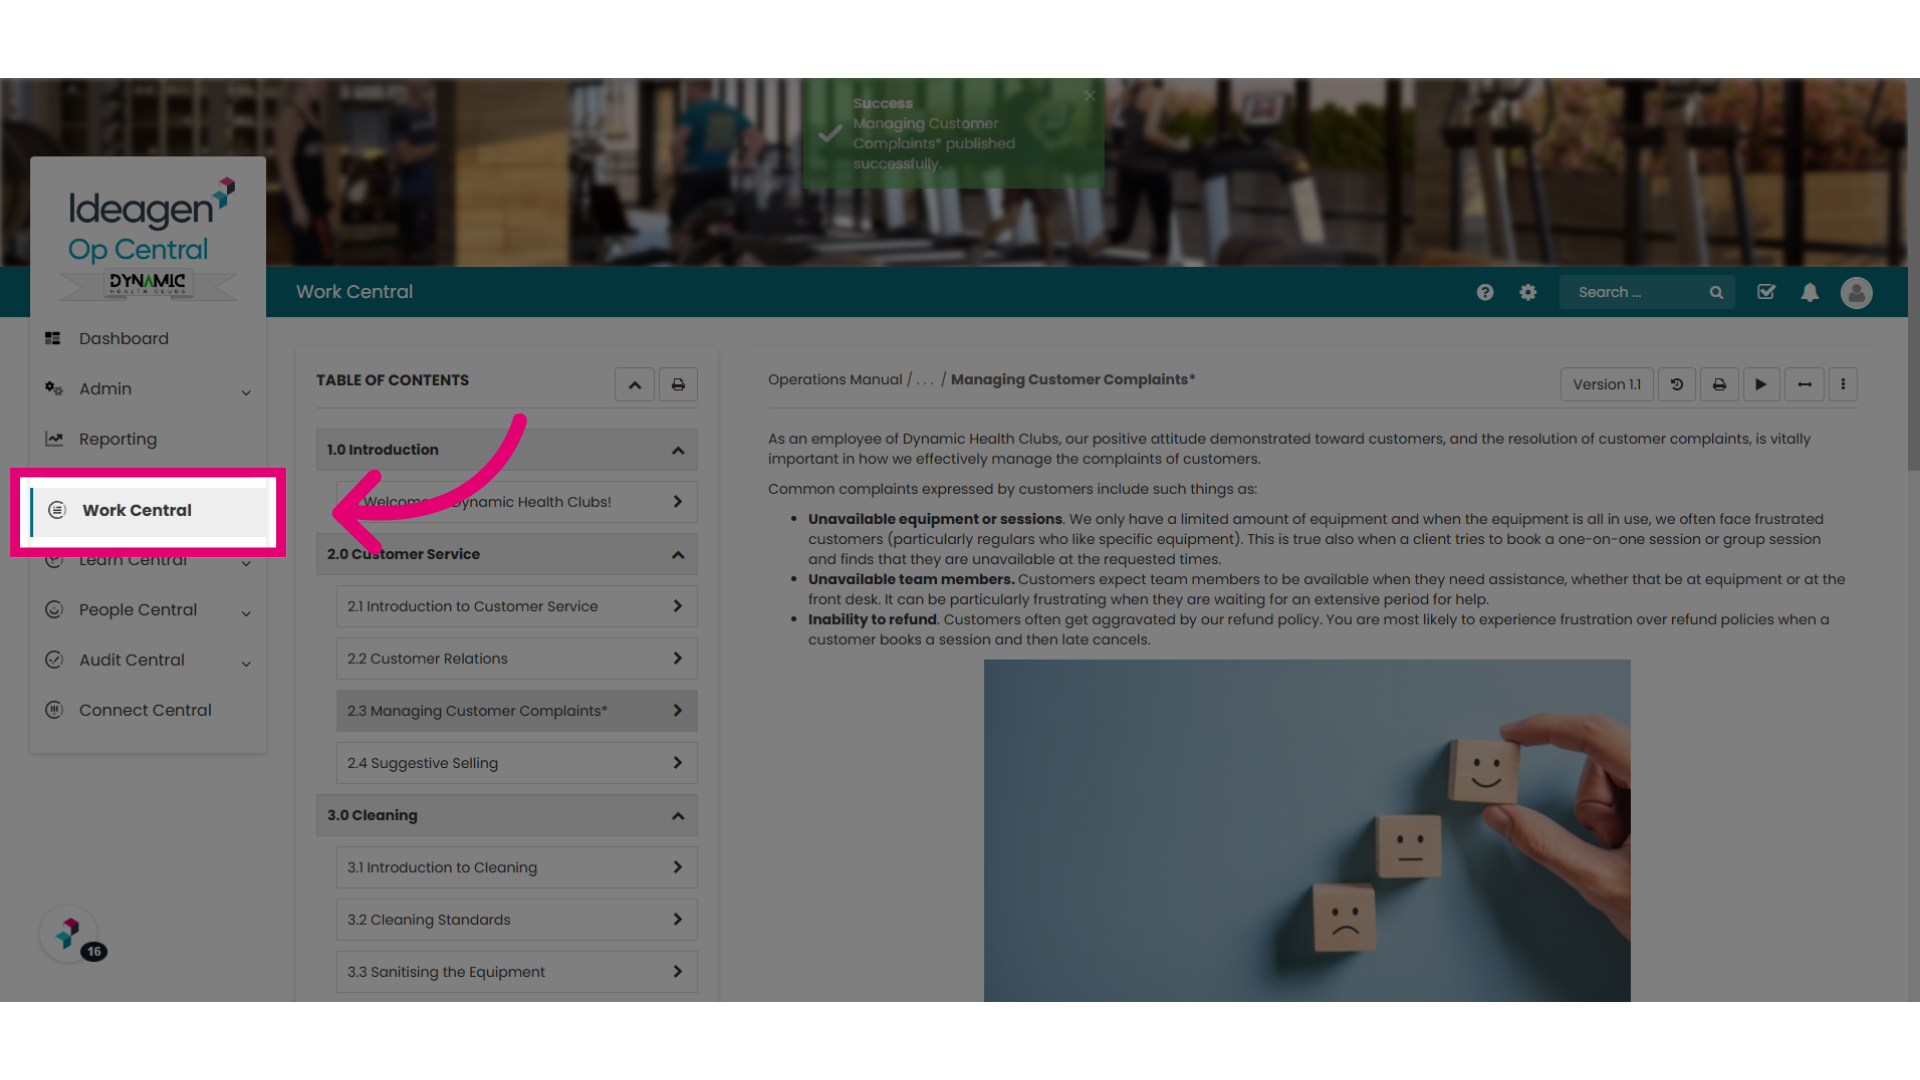
Task: Click the Dashboard sidebar icon
Action: tap(53, 338)
